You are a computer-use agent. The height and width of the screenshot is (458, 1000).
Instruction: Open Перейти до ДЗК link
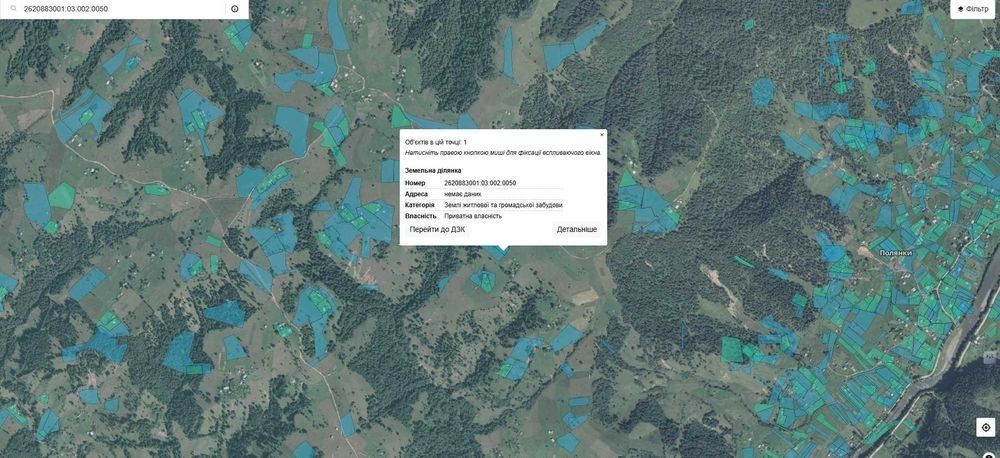tap(438, 229)
